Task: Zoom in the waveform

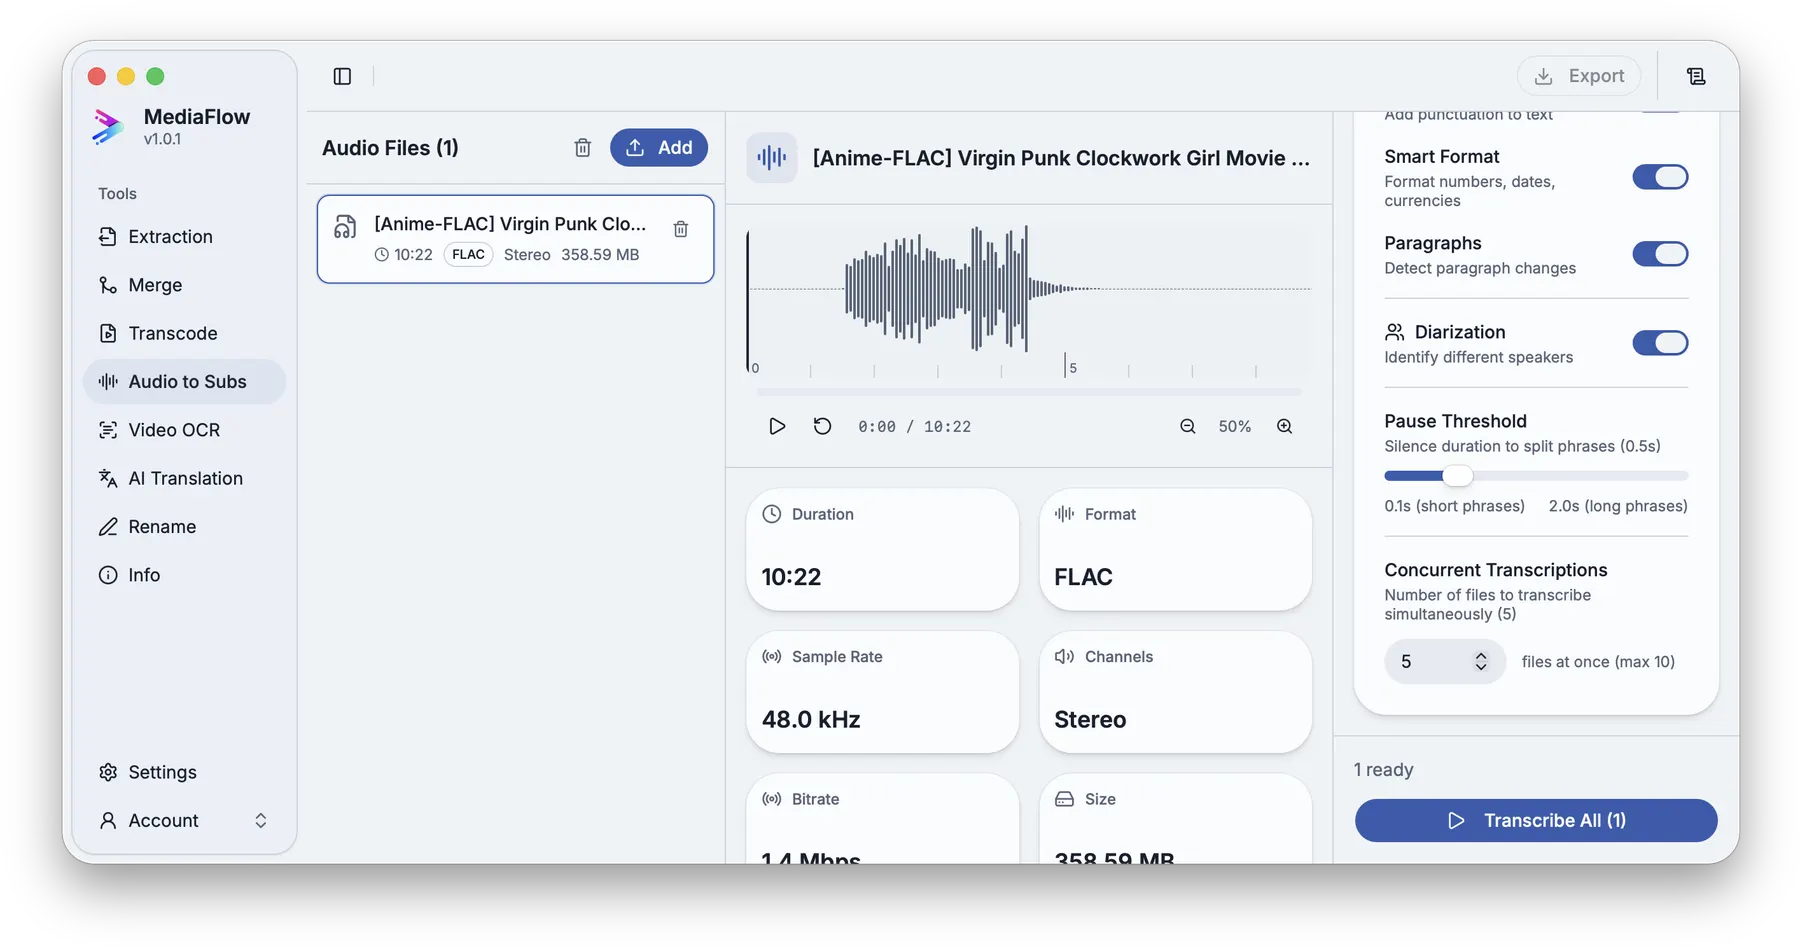Action: point(1285,426)
